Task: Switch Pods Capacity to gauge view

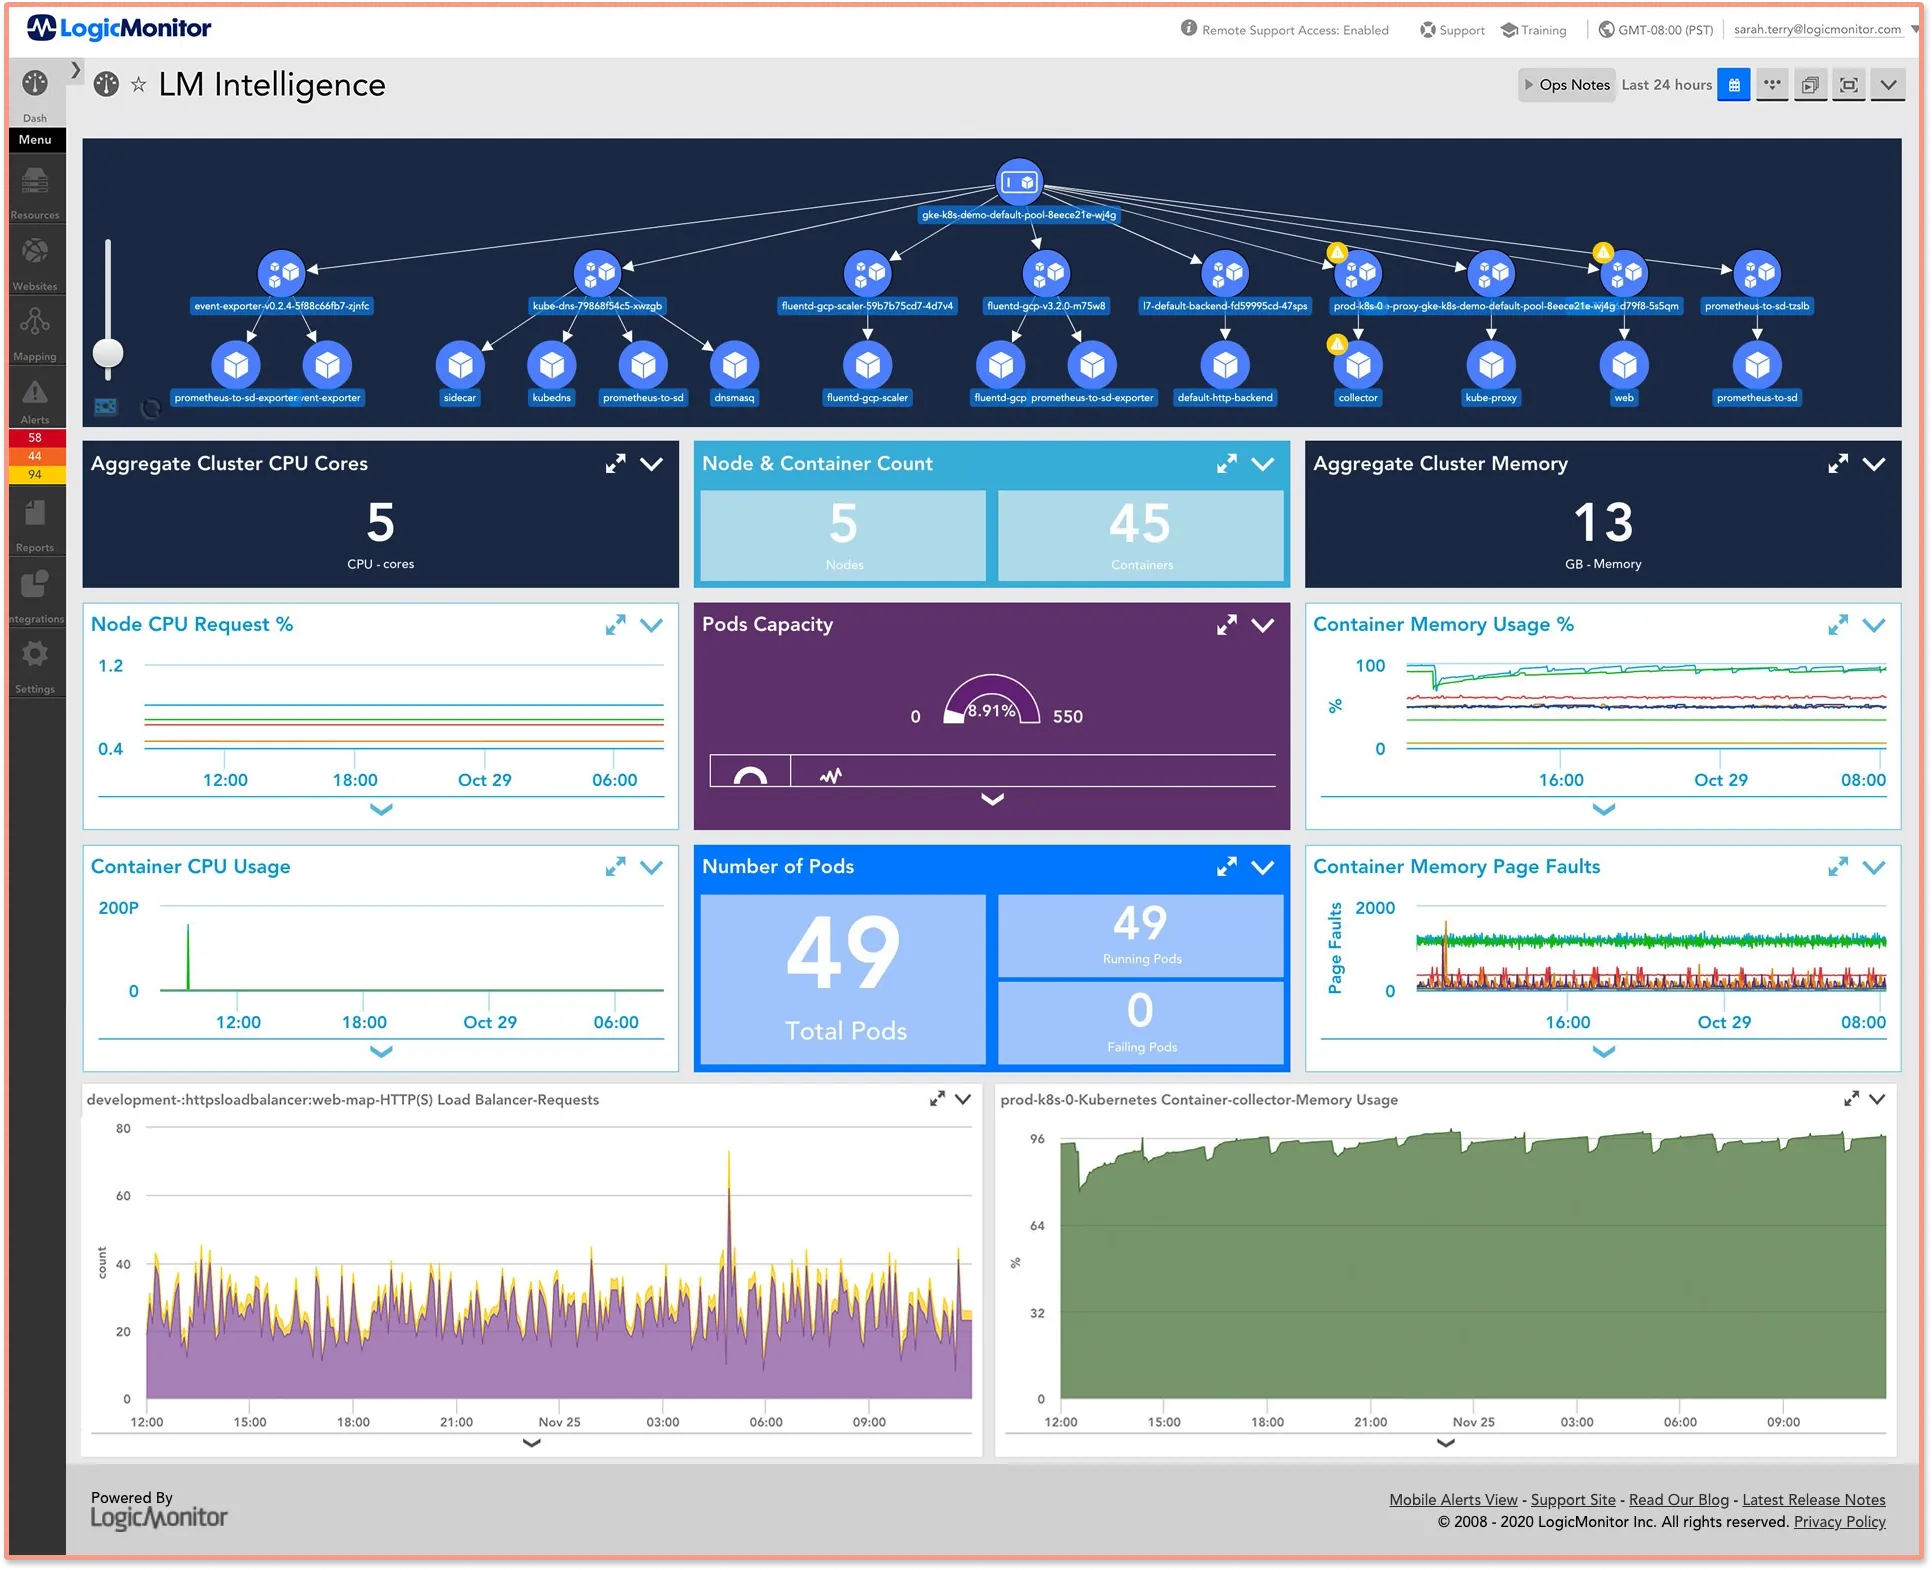Action: pos(750,773)
